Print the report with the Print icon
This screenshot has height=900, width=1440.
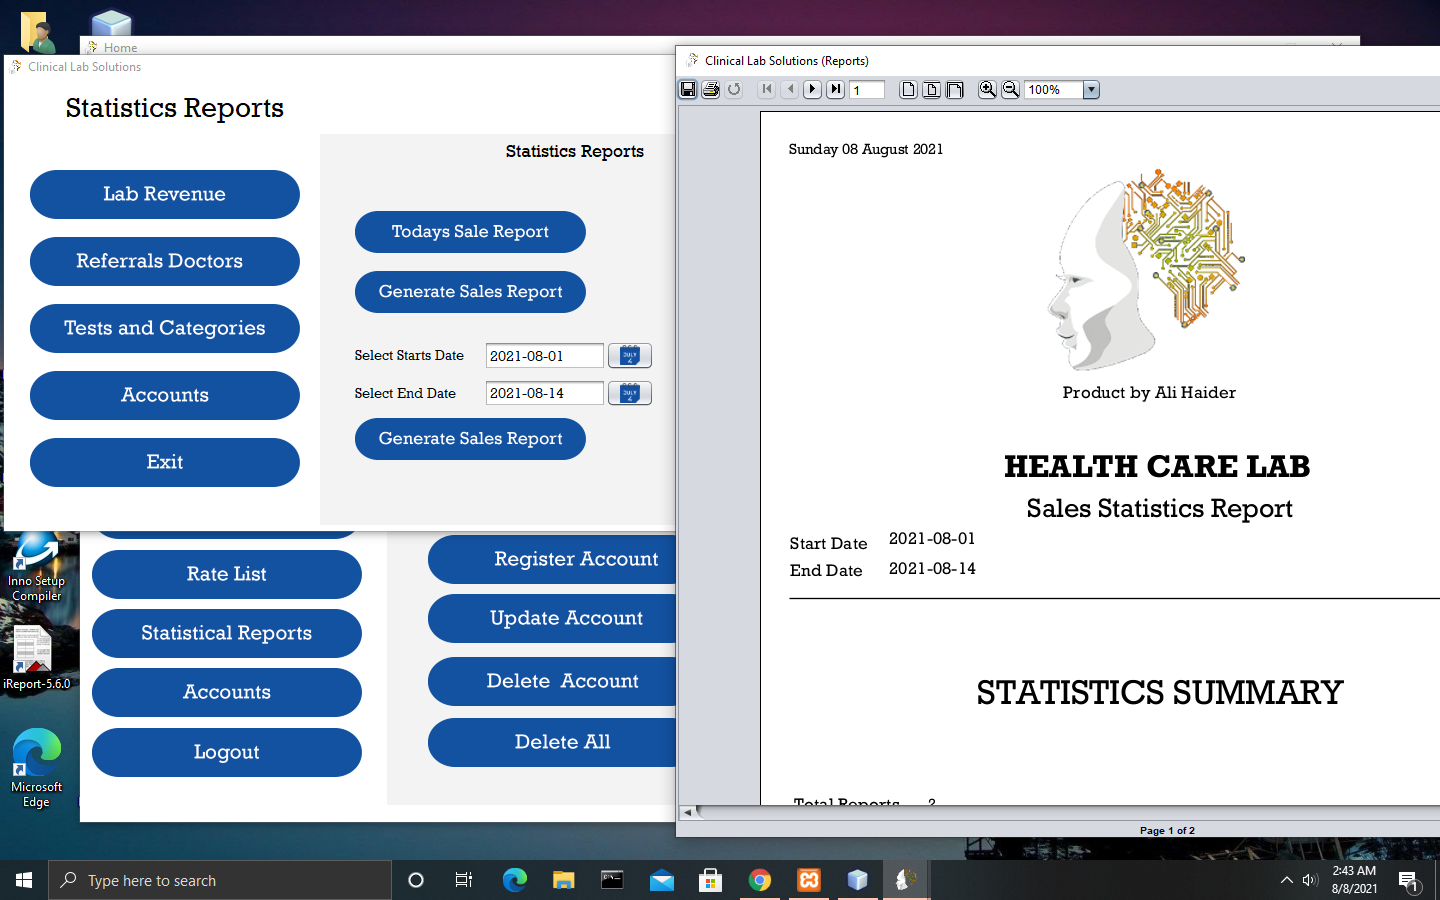(711, 89)
